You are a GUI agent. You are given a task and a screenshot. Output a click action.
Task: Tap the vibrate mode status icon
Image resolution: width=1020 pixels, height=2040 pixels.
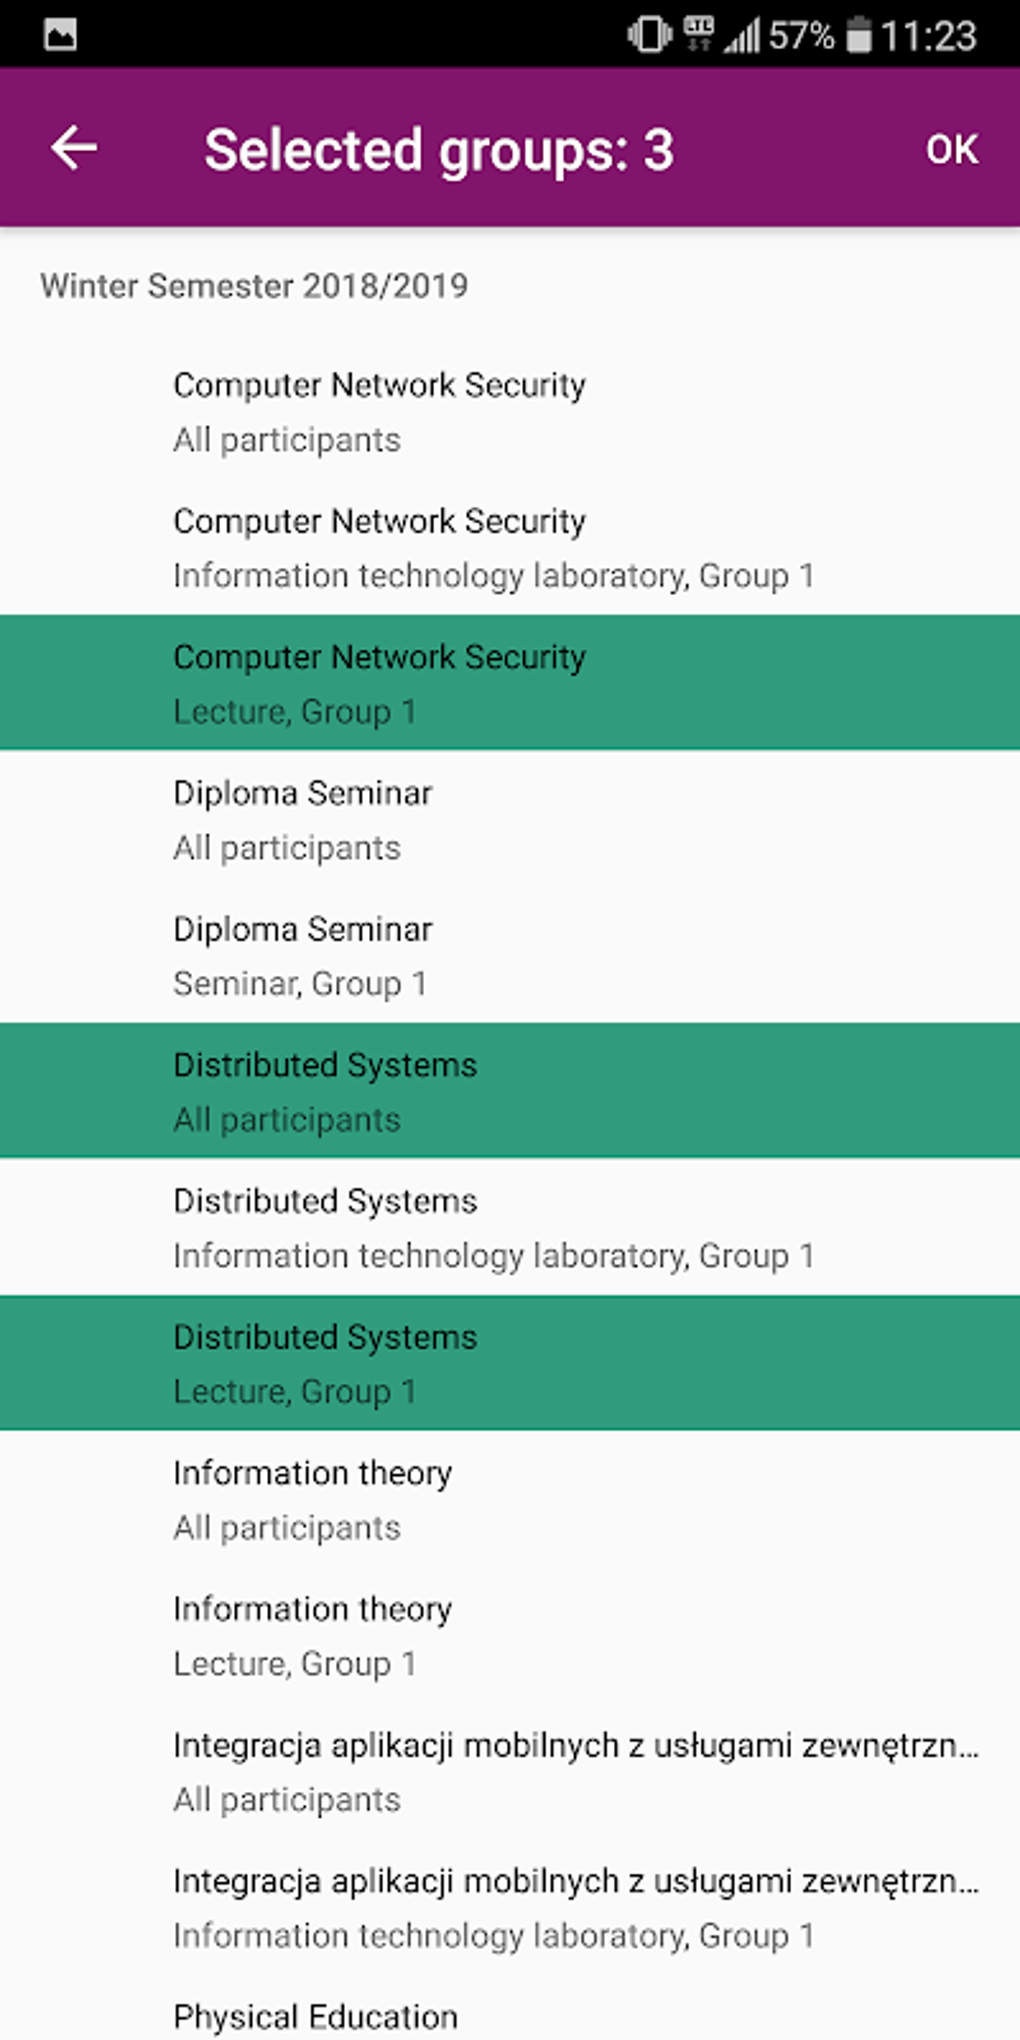click(649, 35)
